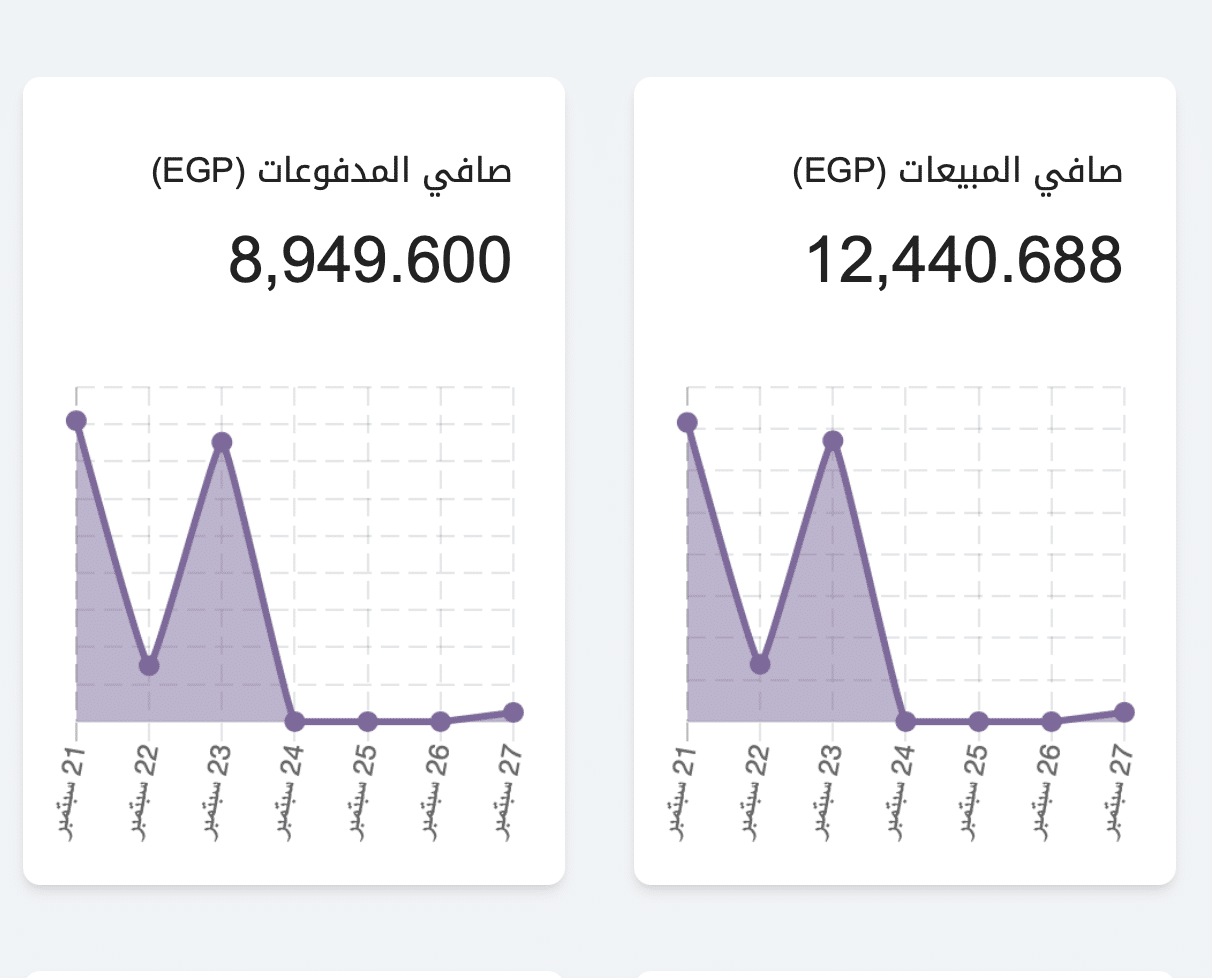This screenshot has height=978, width=1212.
Task: Click September 23 peak in net payments chart
Action: point(222,443)
